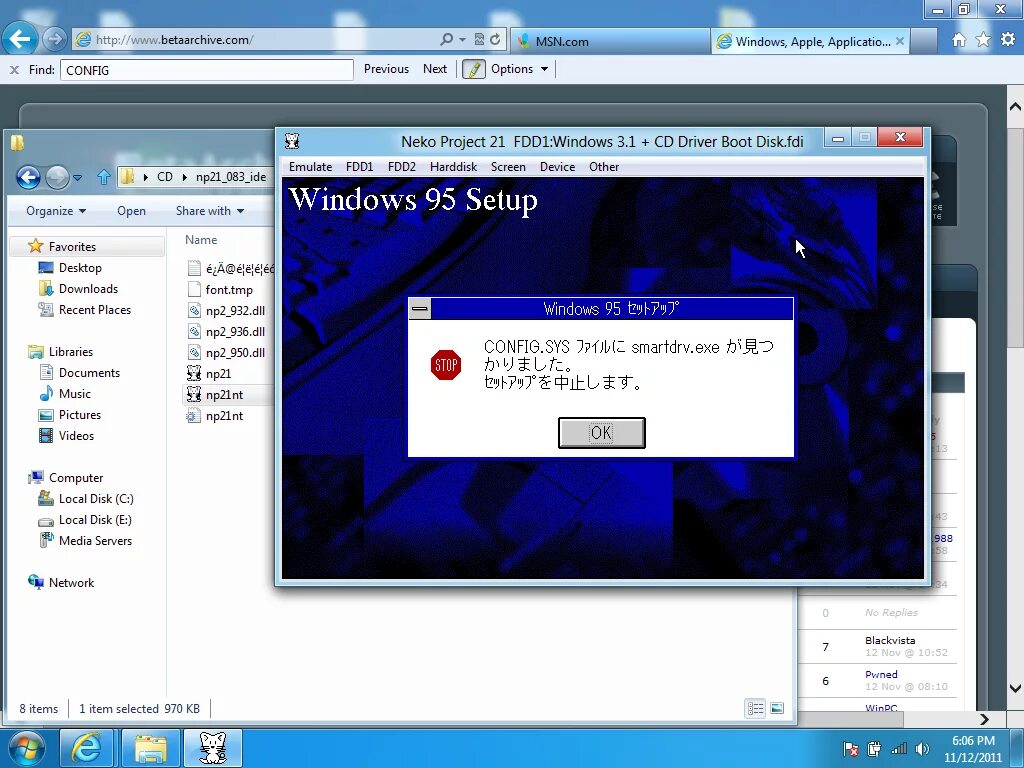Select Local Disk (C:)

pos(96,499)
